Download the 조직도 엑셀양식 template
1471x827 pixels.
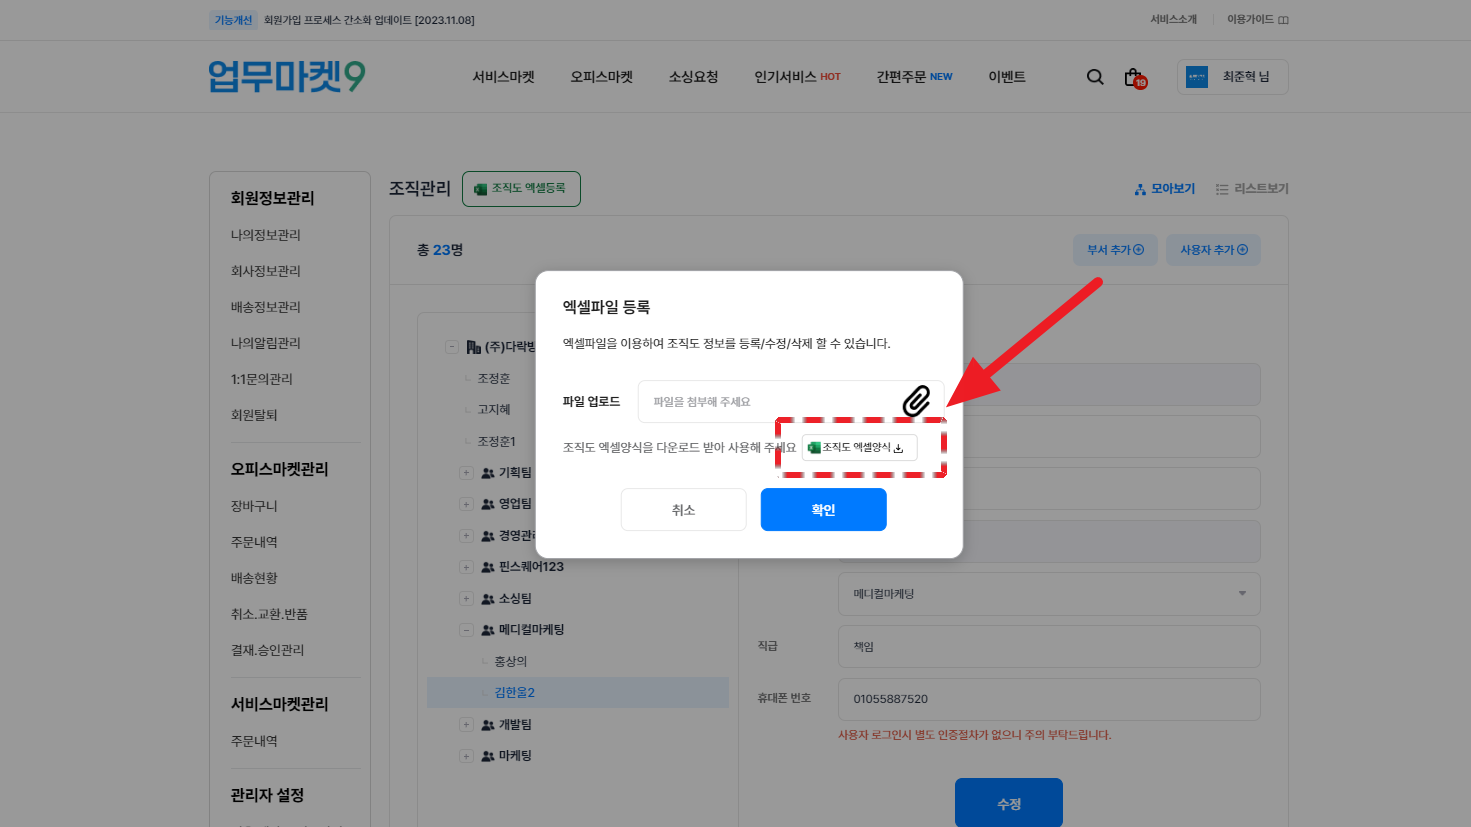(859, 447)
